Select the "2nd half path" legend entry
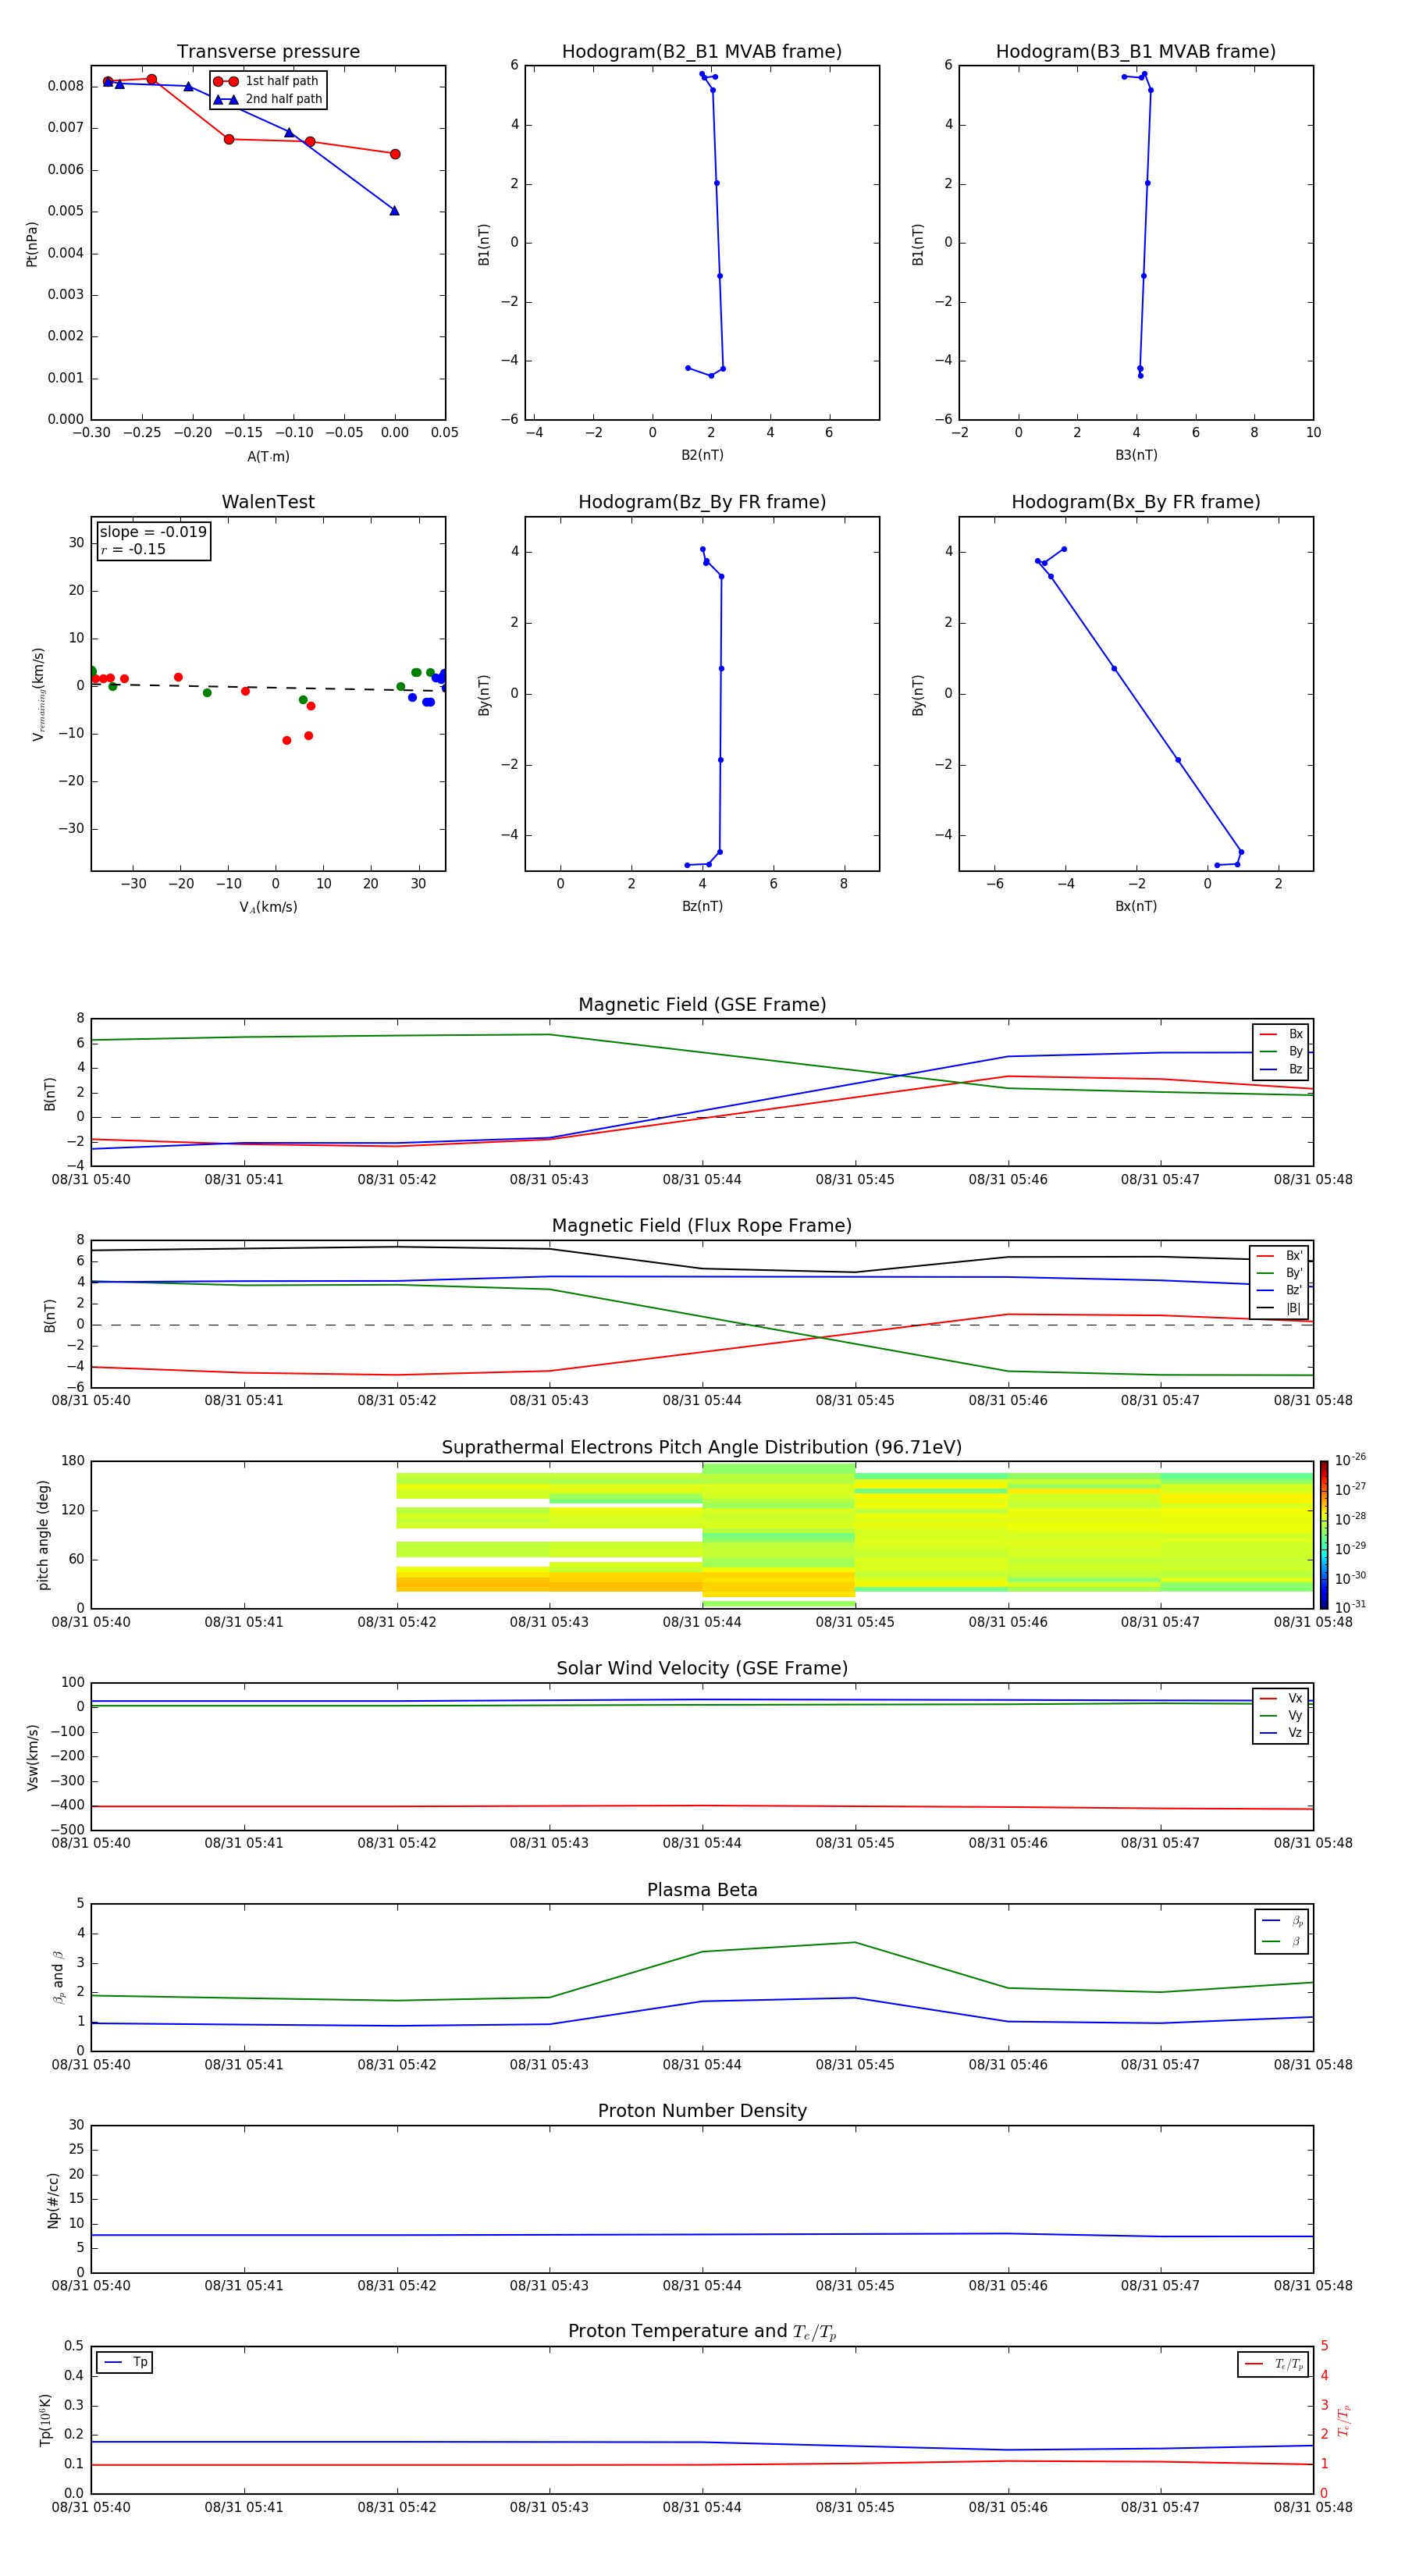Image resolution: width=1405 pixels, height=2576 pixels. [268, 99]
